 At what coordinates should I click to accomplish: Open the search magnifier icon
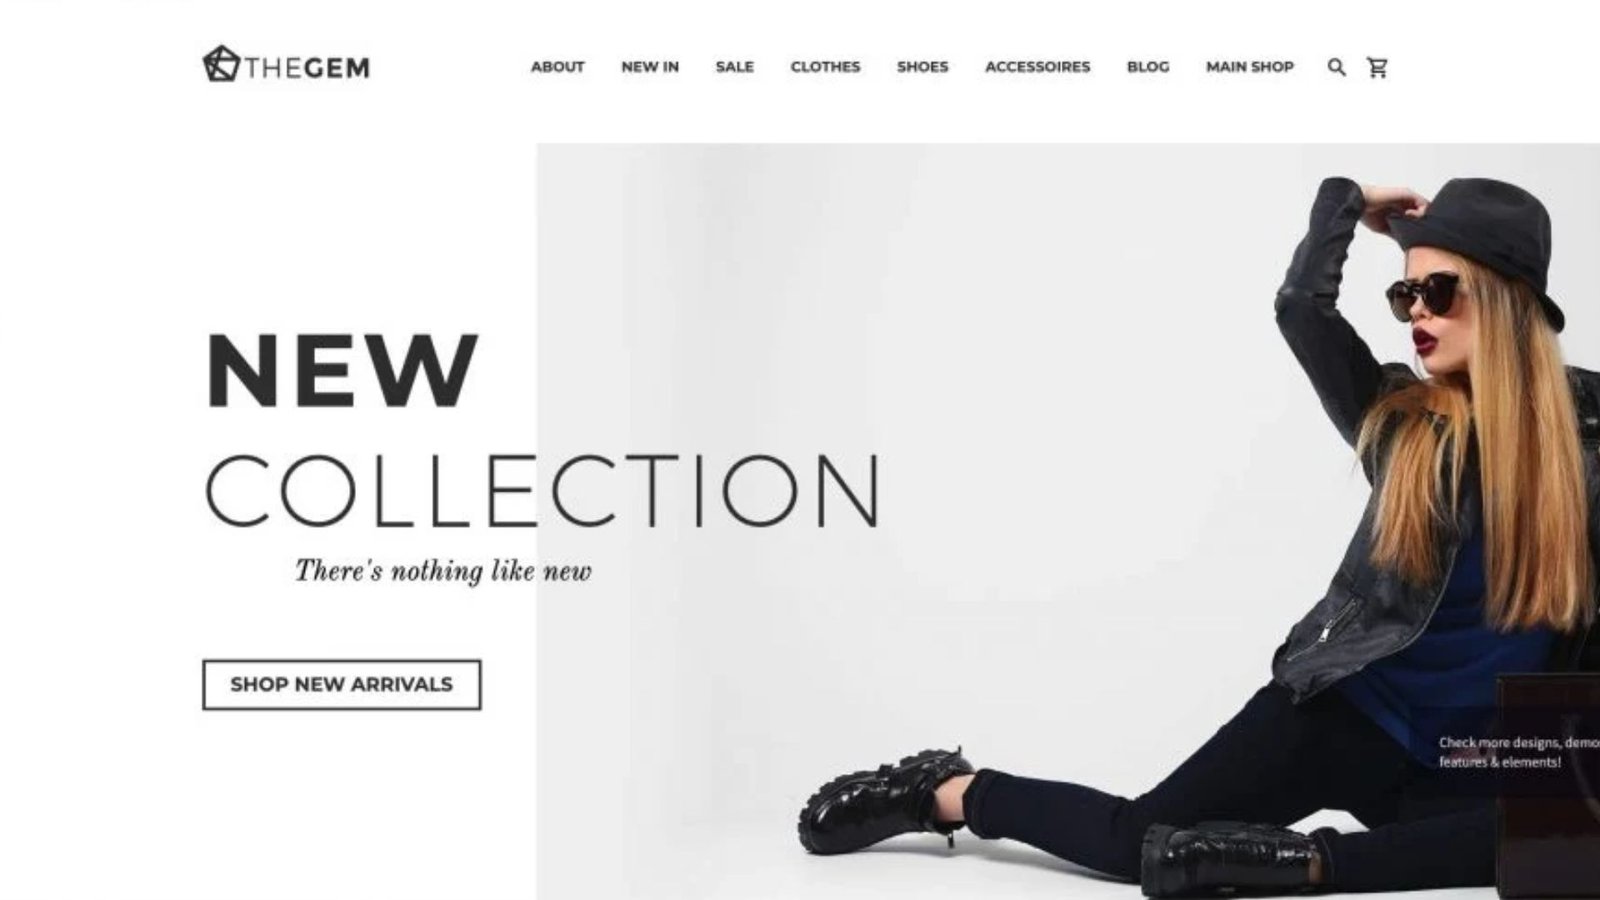click(x=1336, y=67)
